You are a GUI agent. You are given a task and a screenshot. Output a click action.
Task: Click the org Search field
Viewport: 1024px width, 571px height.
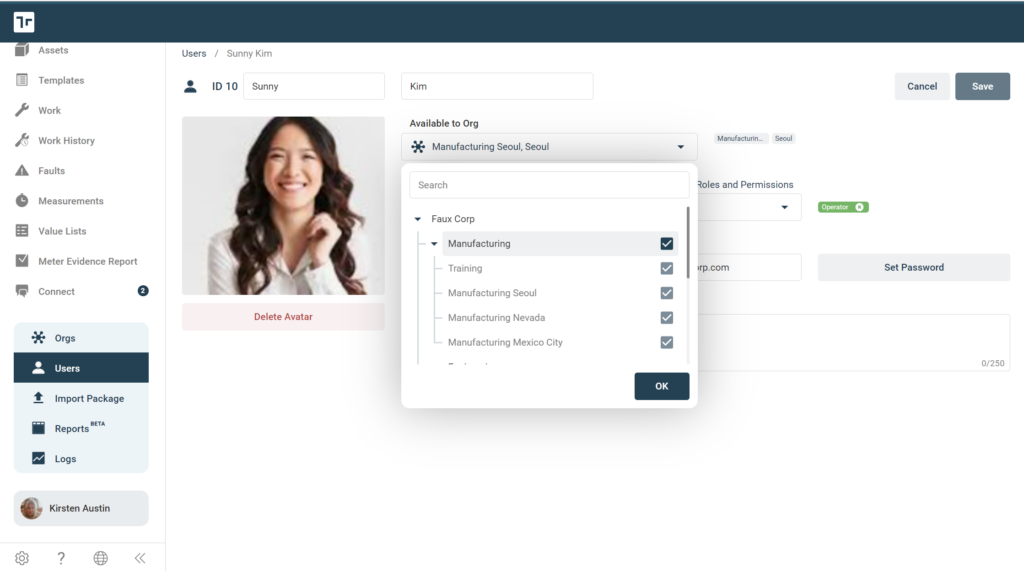pos(549,185)
